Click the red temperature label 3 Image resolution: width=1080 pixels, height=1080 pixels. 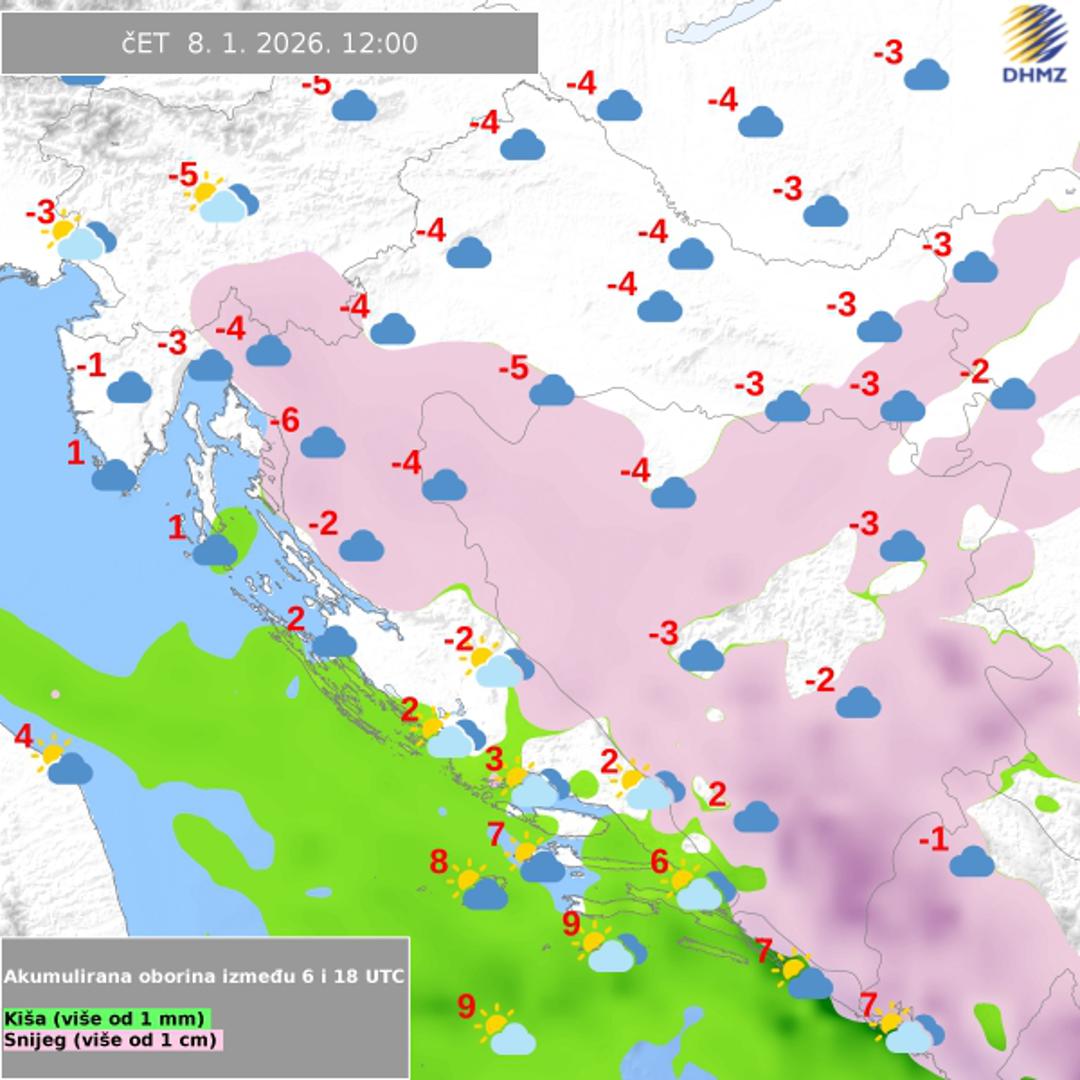pos(494,760)
